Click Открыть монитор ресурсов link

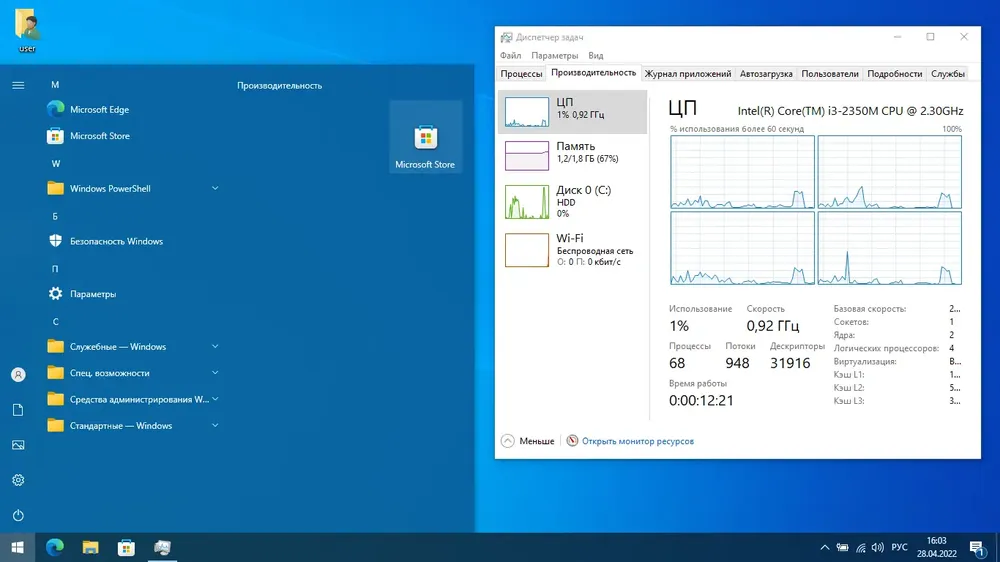point(637,441)
